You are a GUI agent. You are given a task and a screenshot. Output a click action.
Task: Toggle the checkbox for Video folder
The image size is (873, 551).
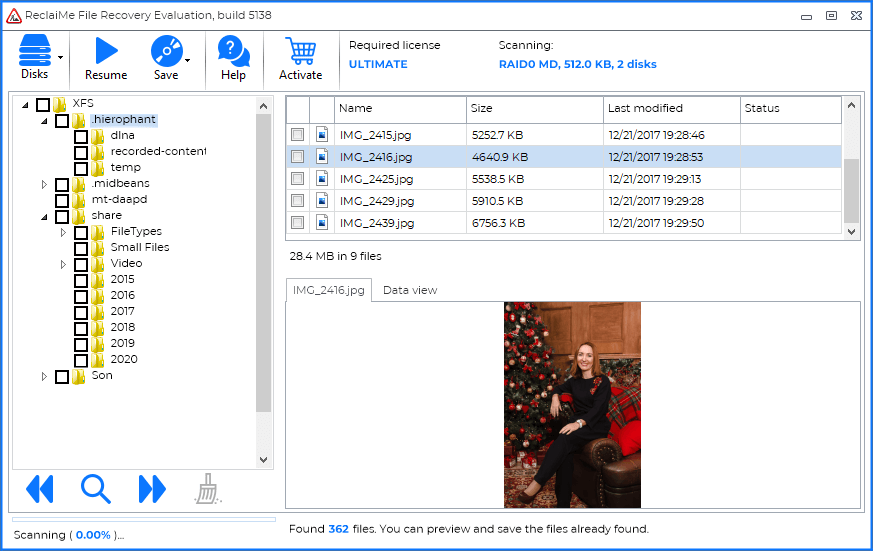coord(81,264)
